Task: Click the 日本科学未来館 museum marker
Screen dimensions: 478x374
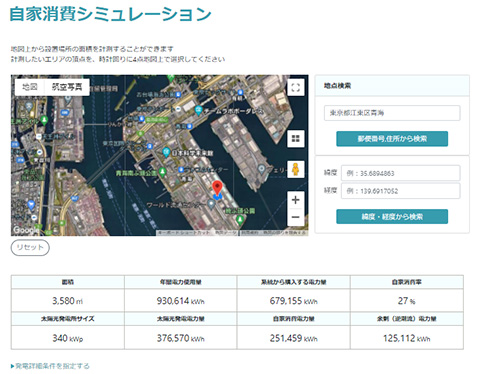Action: point(166,152)
